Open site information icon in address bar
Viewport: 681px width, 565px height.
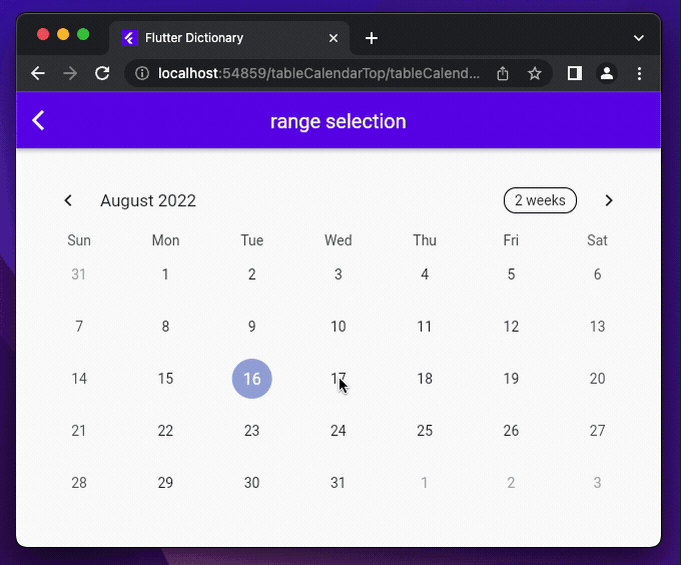tap(142, 73)
